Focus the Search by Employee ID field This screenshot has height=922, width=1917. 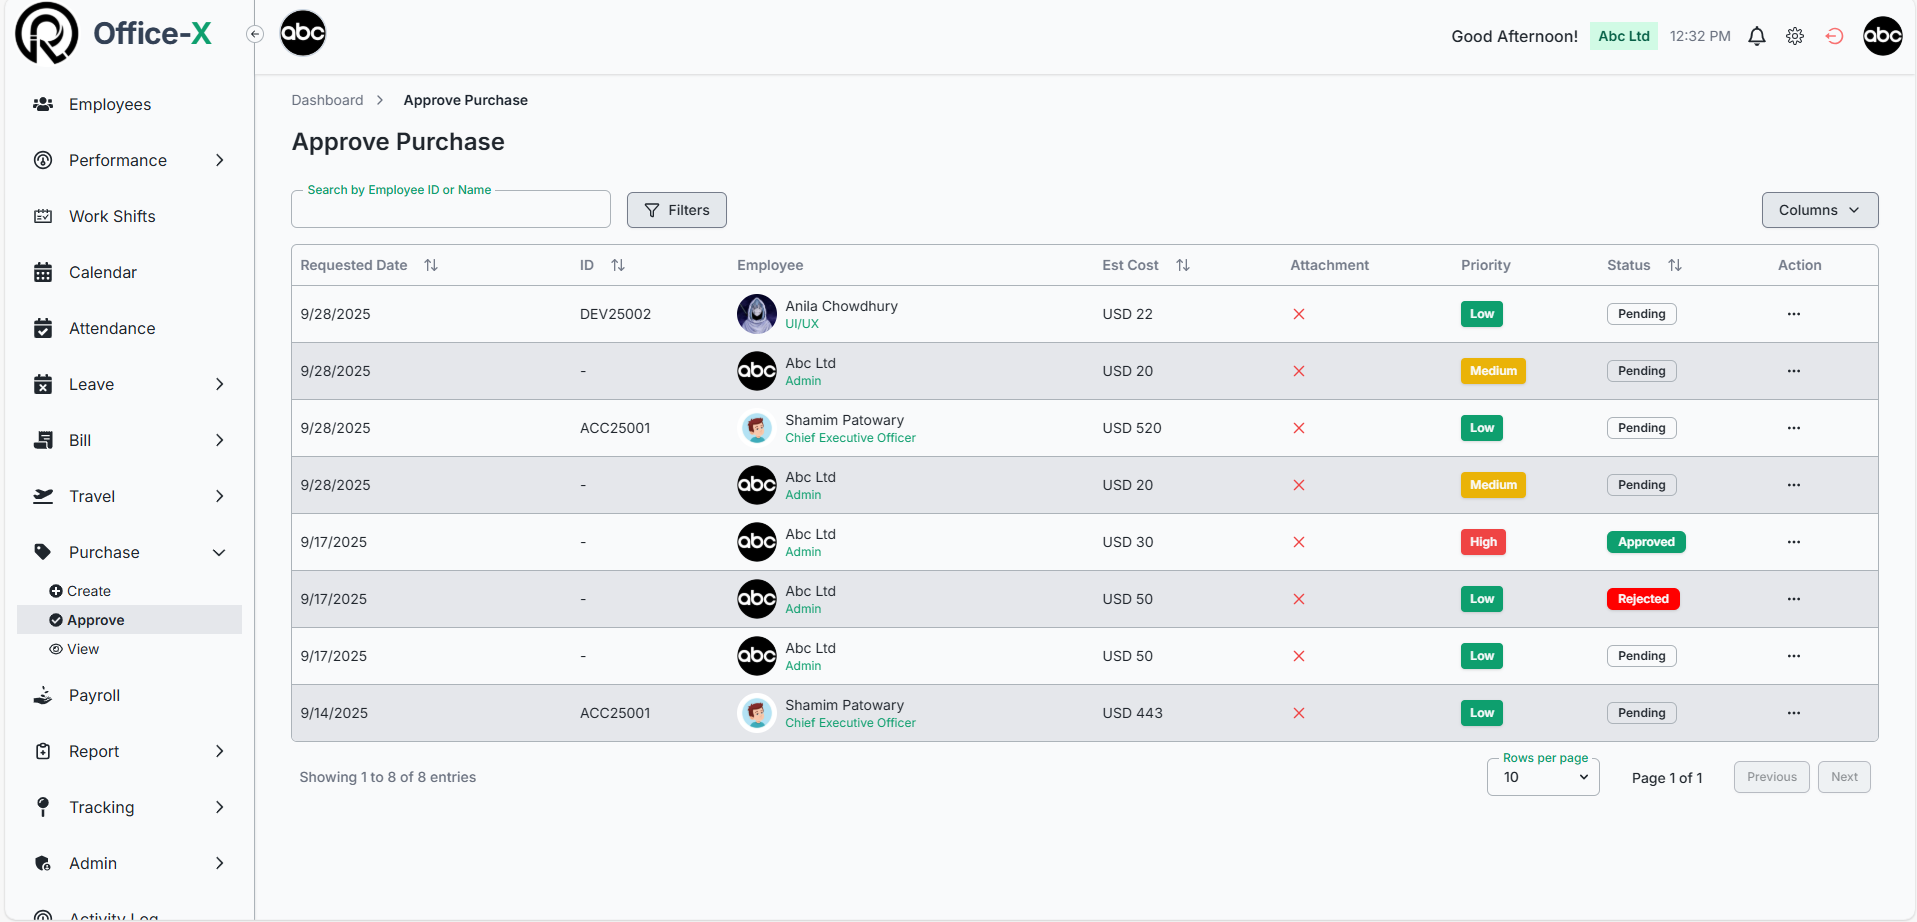click(x=450, y=211)
